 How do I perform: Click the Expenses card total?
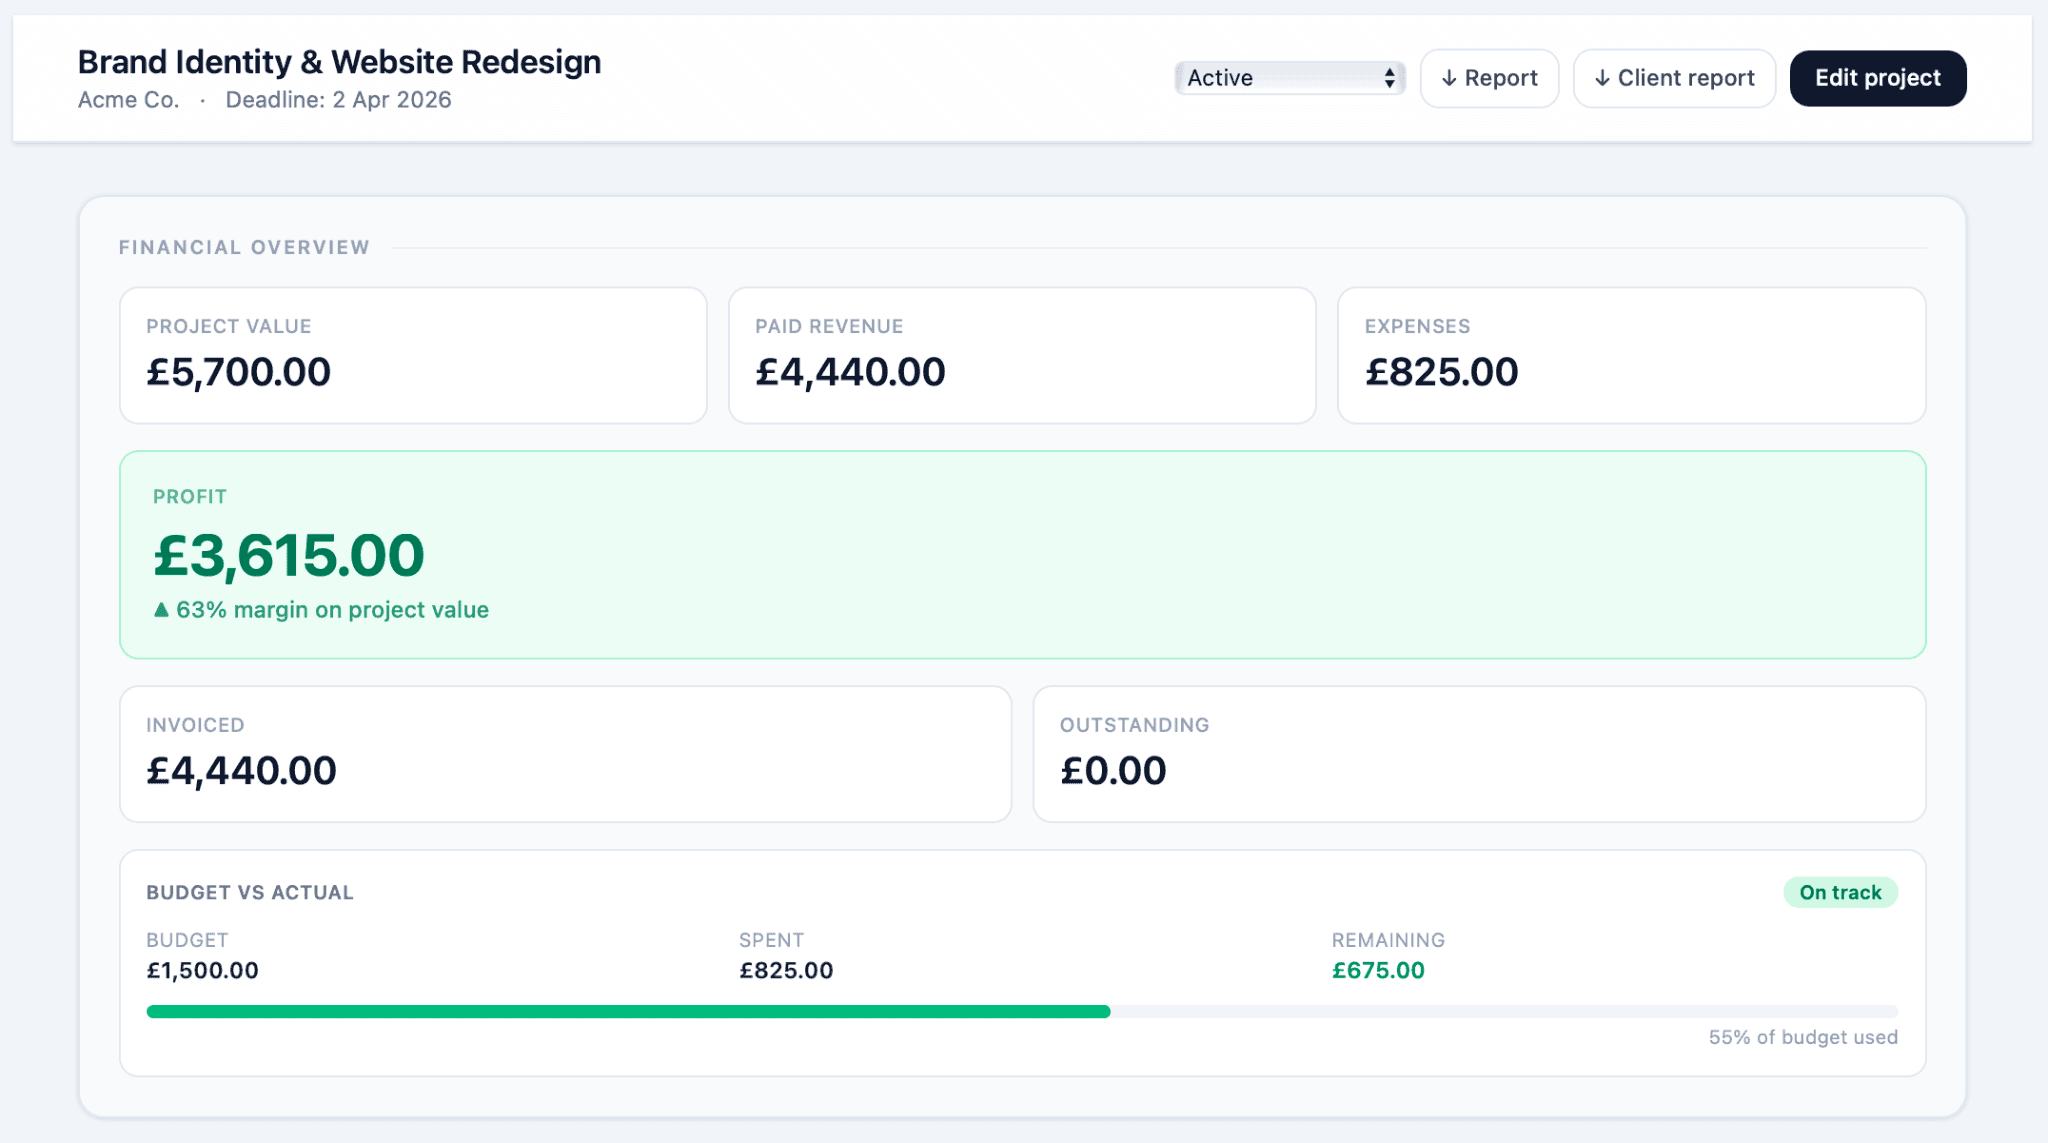pos(1440,371)
